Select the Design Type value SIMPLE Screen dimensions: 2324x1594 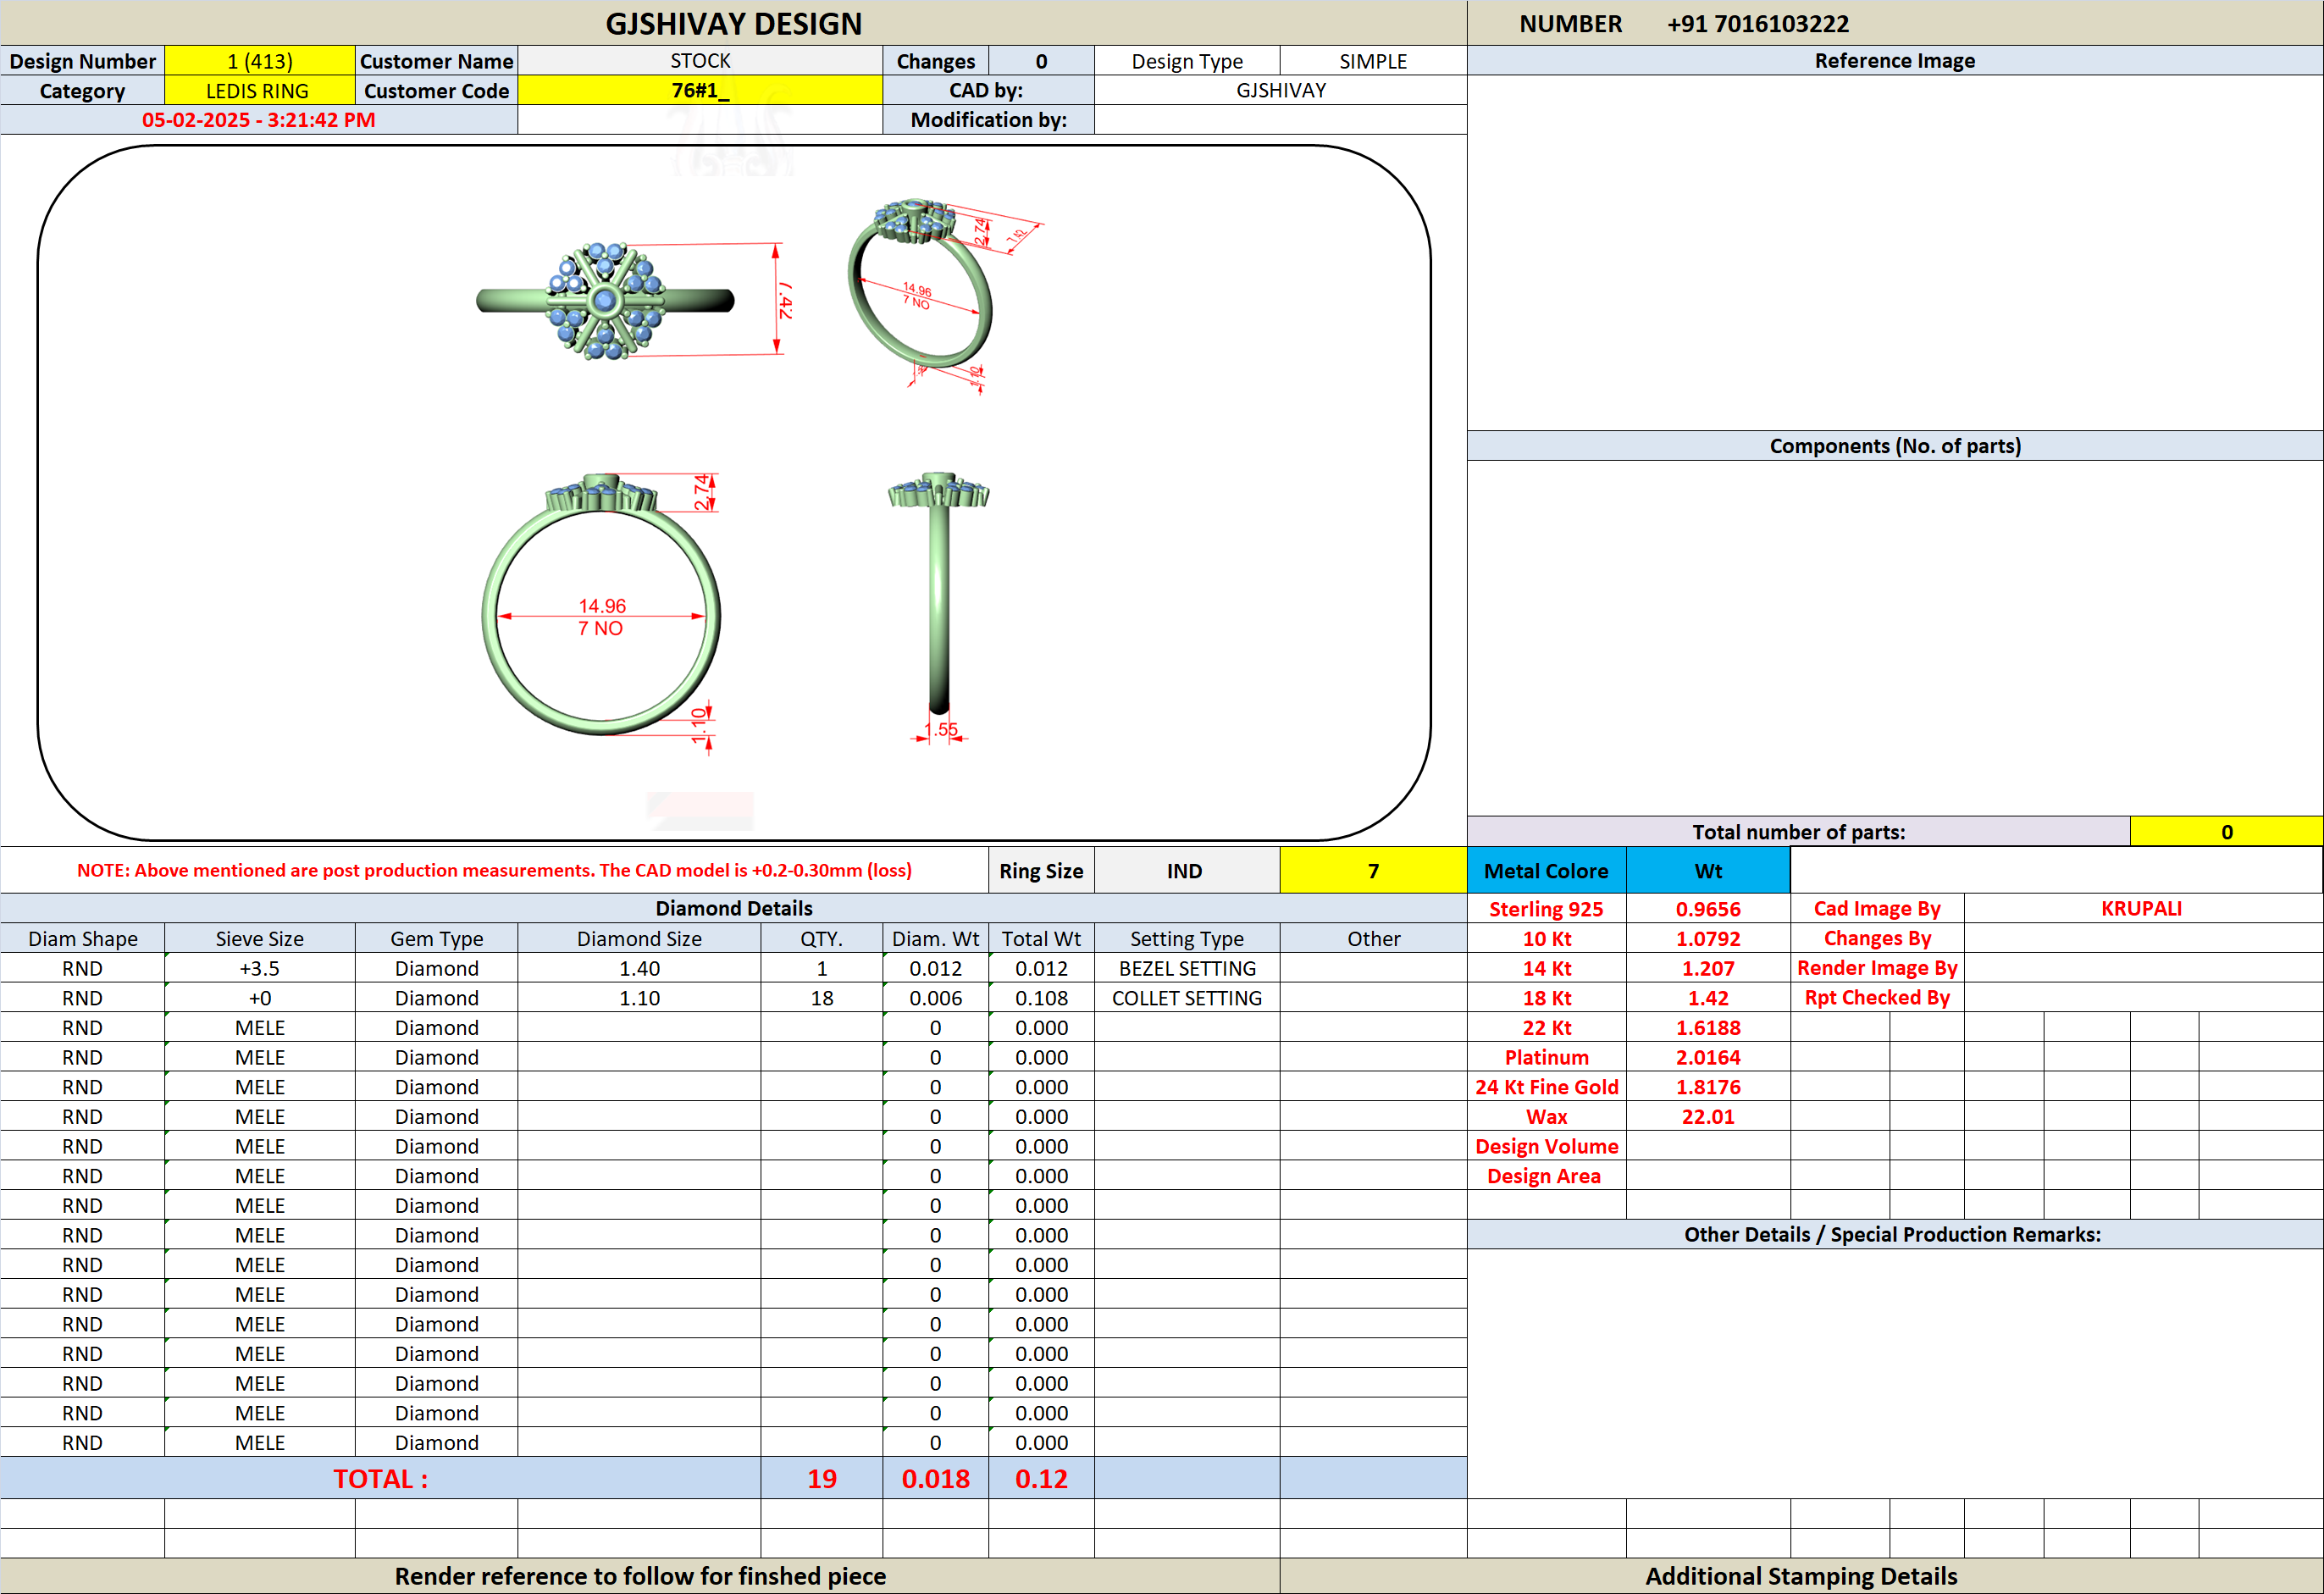[x=1373, y=61]
